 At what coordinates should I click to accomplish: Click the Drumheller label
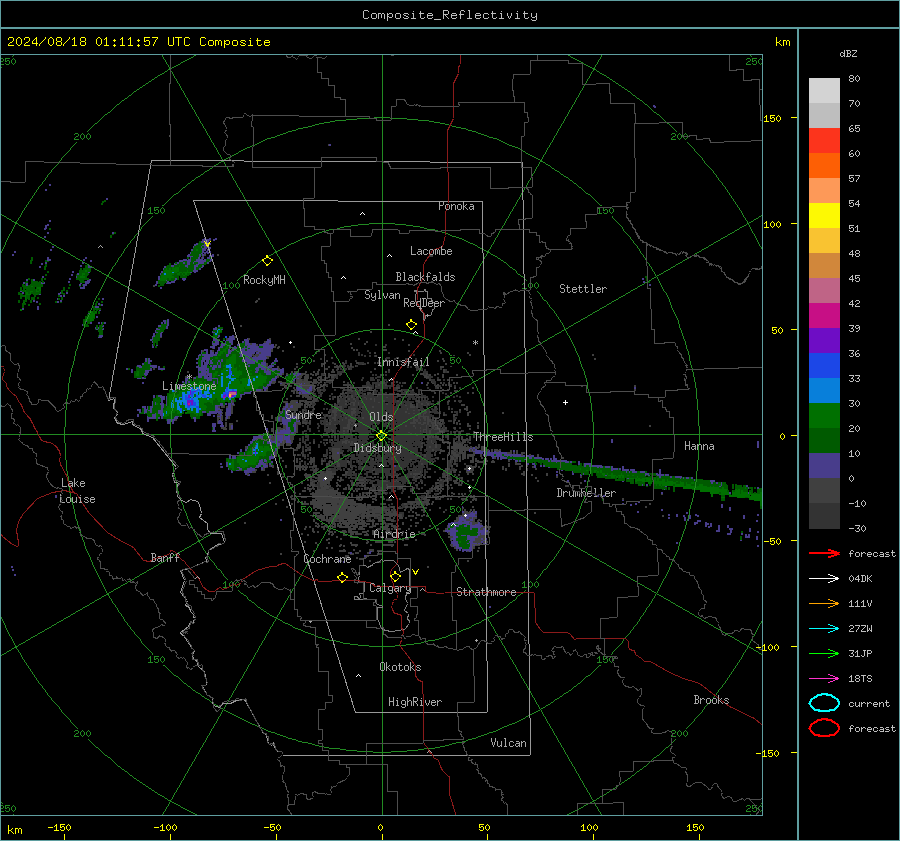[586, 493]
